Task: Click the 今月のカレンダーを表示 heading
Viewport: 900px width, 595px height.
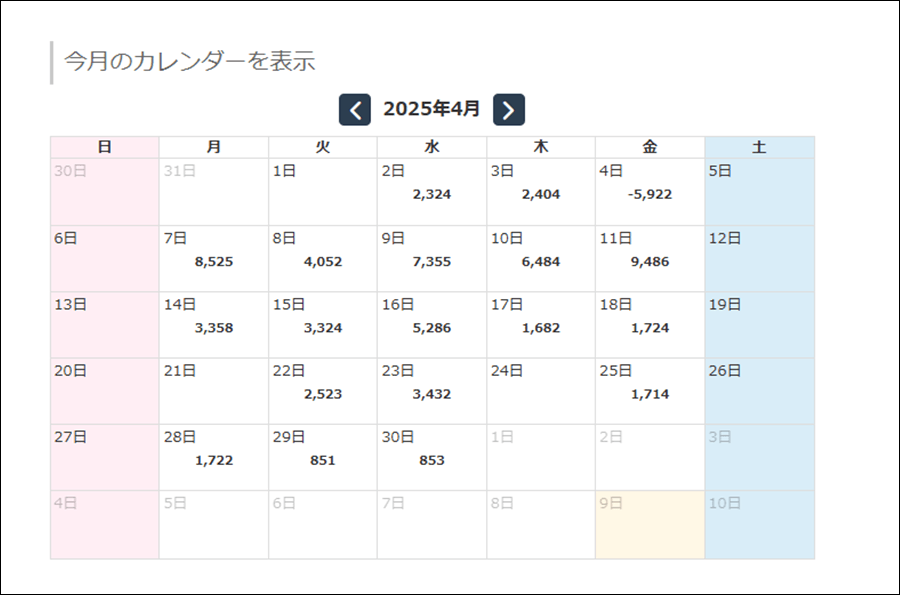Action: (190, 62)
